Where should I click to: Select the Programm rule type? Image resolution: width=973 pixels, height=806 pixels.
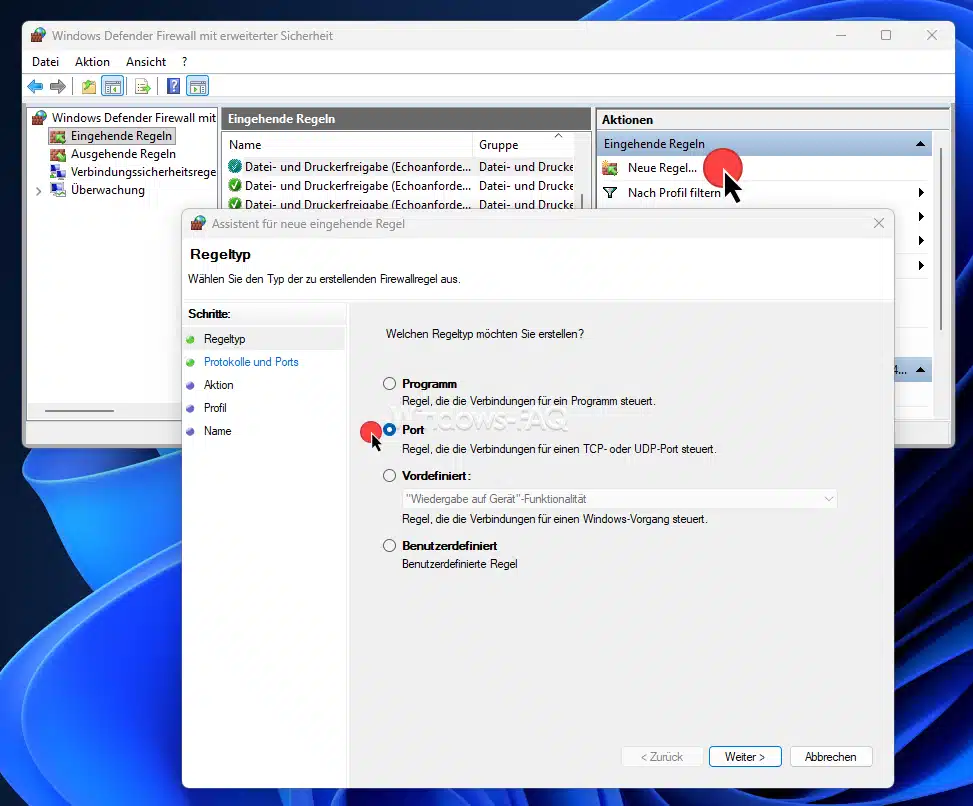(x=389, y=383)
